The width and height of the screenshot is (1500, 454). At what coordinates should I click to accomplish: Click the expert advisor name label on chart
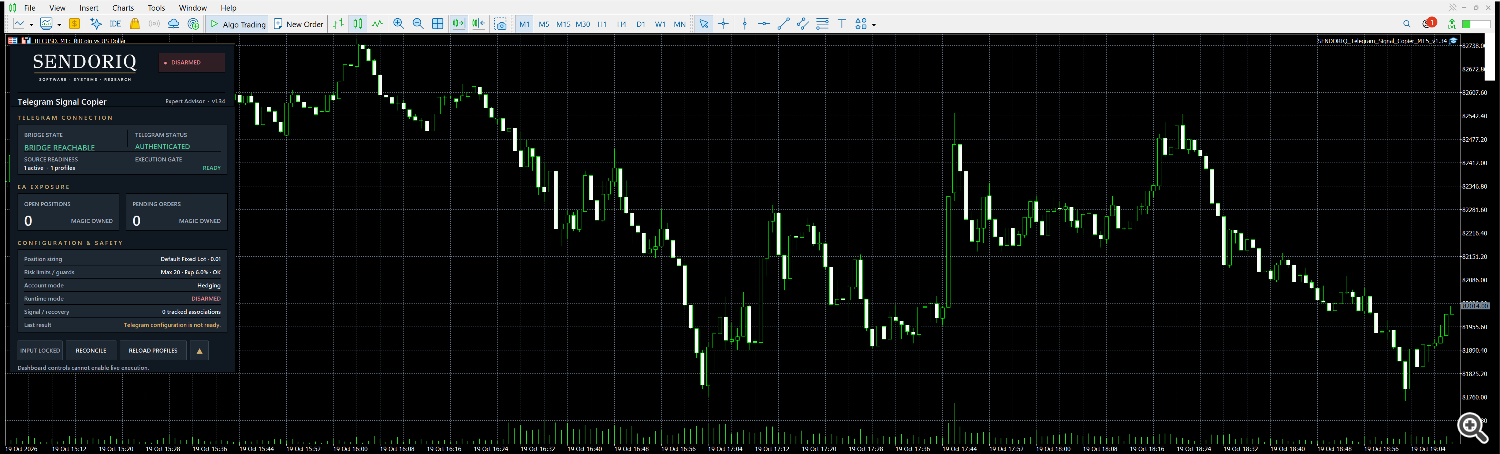click(1382, 41)
